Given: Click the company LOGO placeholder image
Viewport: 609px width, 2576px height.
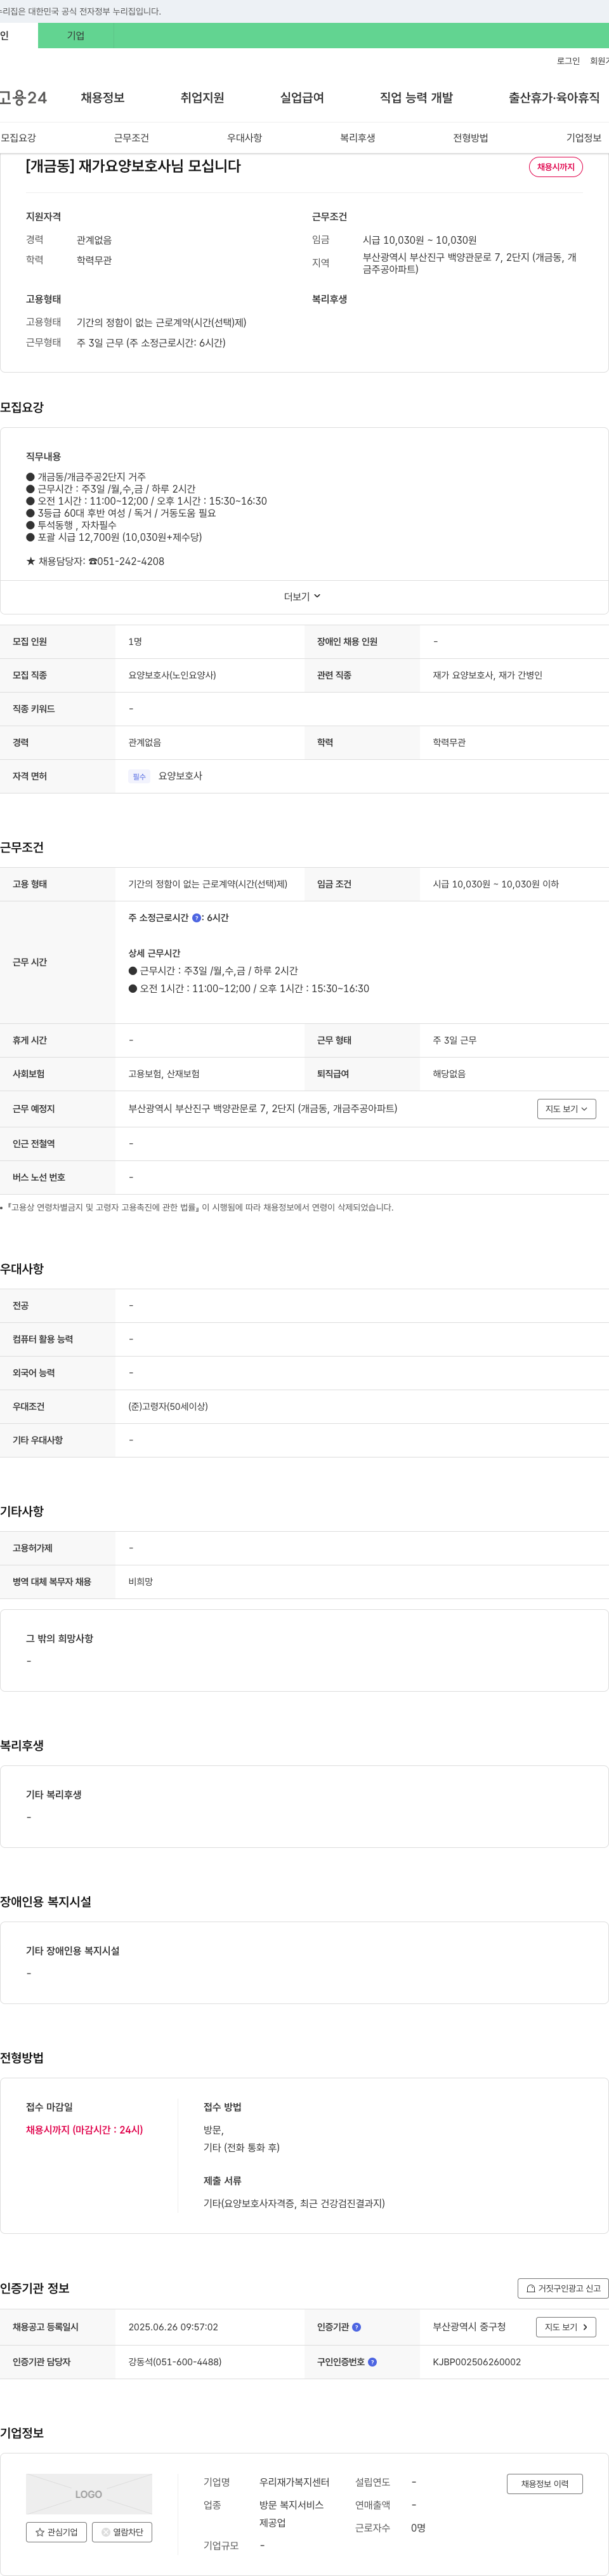Looking at the screenshot, I should pyautogui.click(x=89, y=2494).
